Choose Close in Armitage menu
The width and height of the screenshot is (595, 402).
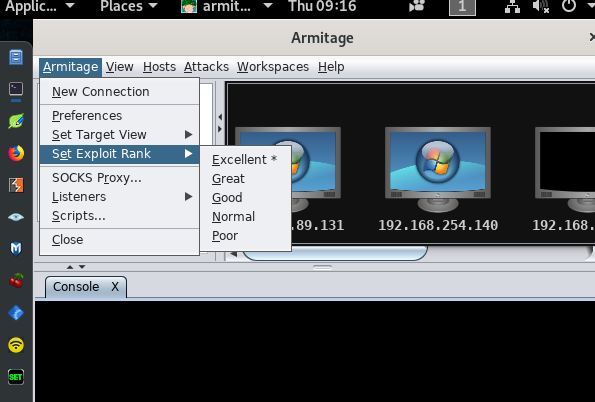[x=120, y=240]
